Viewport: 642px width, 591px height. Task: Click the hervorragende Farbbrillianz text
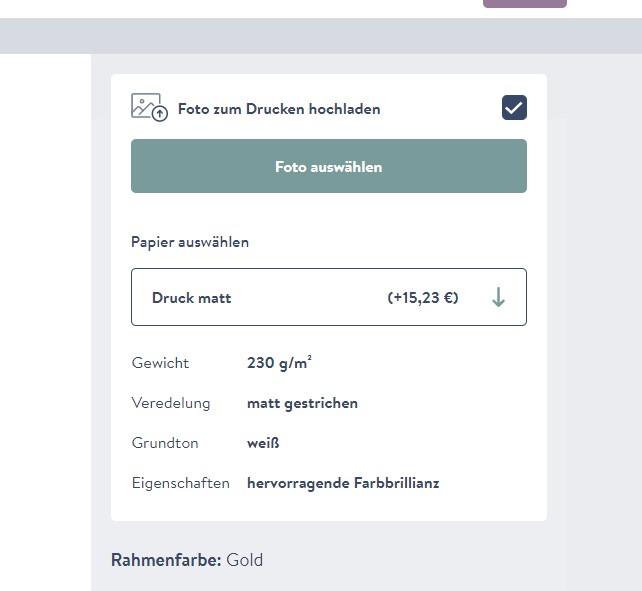343,483
